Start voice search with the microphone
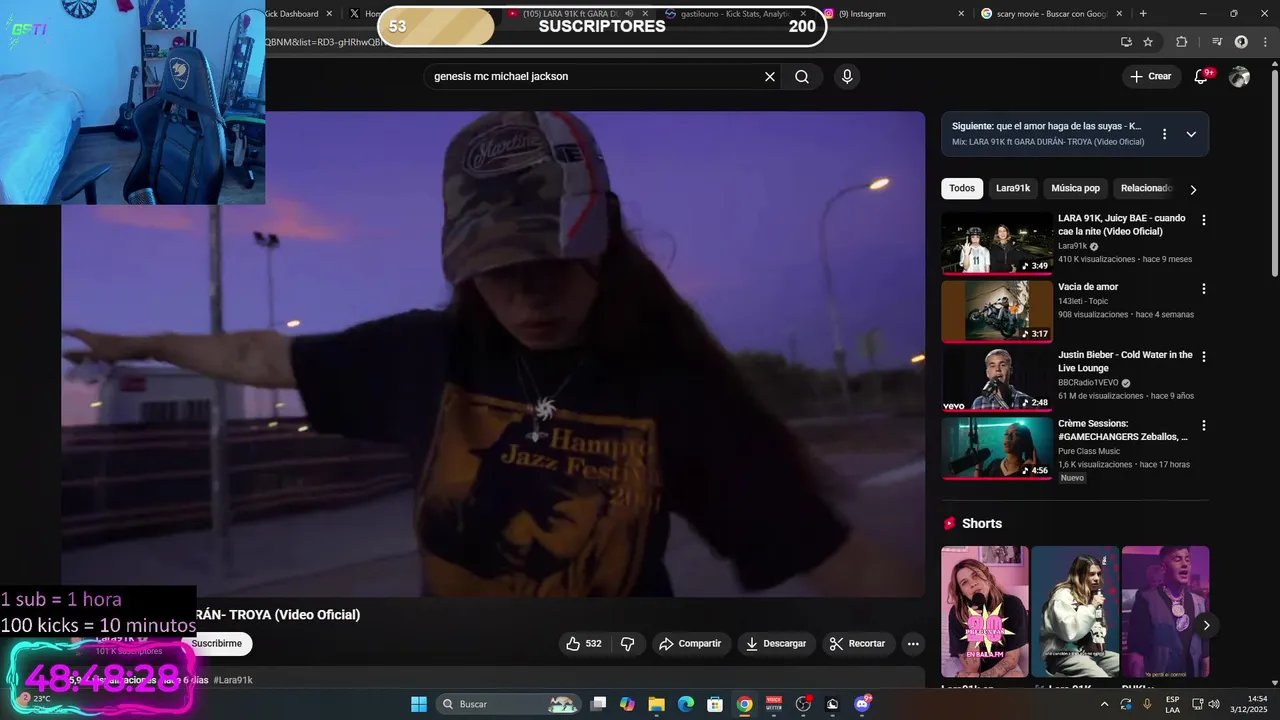1280x720 pixels. (x=847, y=77)
